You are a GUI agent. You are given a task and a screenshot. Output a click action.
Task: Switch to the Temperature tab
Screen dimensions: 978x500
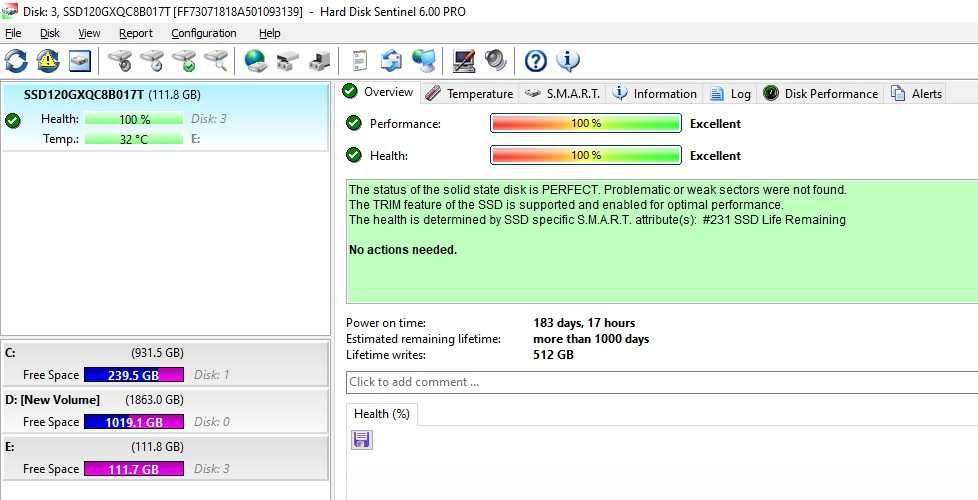(x=469, y=94)
